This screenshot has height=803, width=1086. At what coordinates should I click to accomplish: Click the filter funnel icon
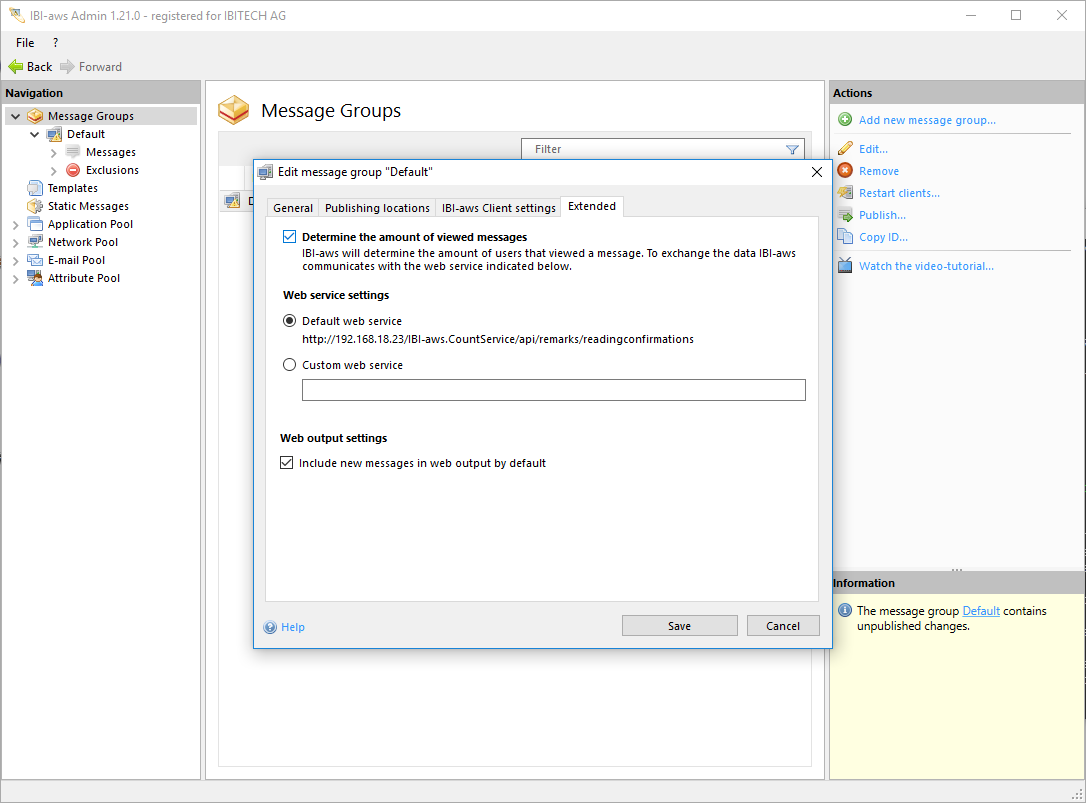click(792, 150)
